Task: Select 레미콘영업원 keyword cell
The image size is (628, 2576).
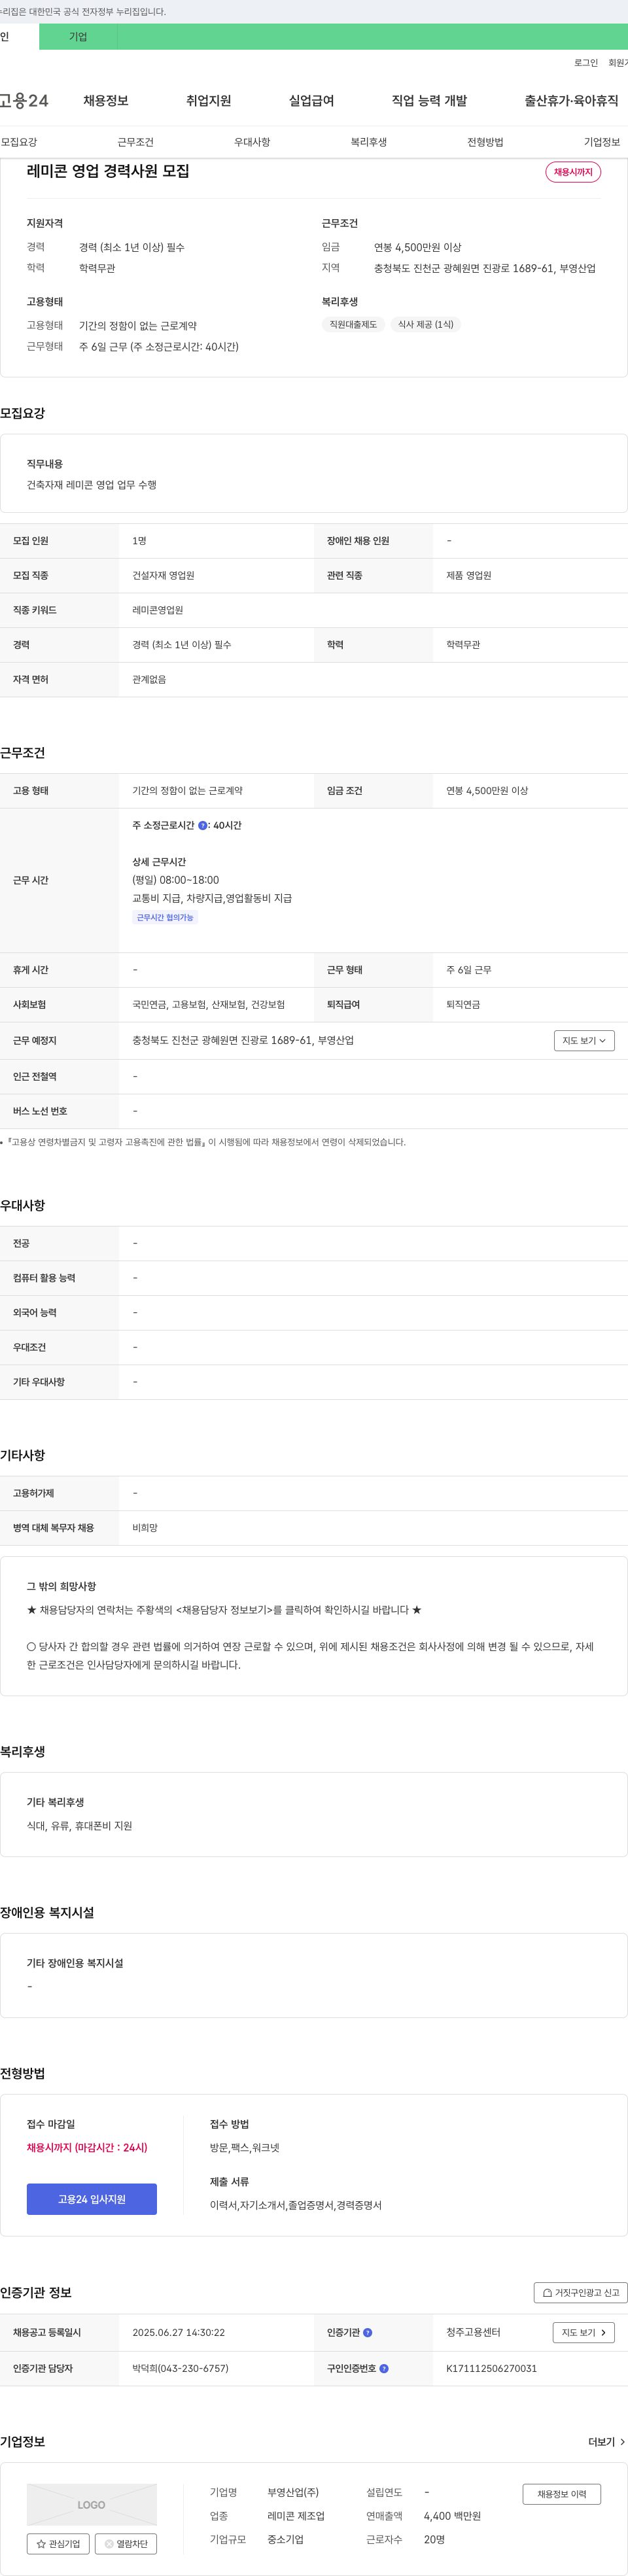Action: point(158,610)
